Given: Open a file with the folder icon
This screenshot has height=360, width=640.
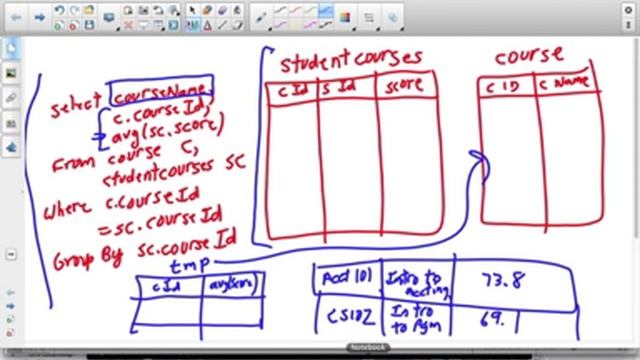Looking at the screenshot, I should click(89, 10).
